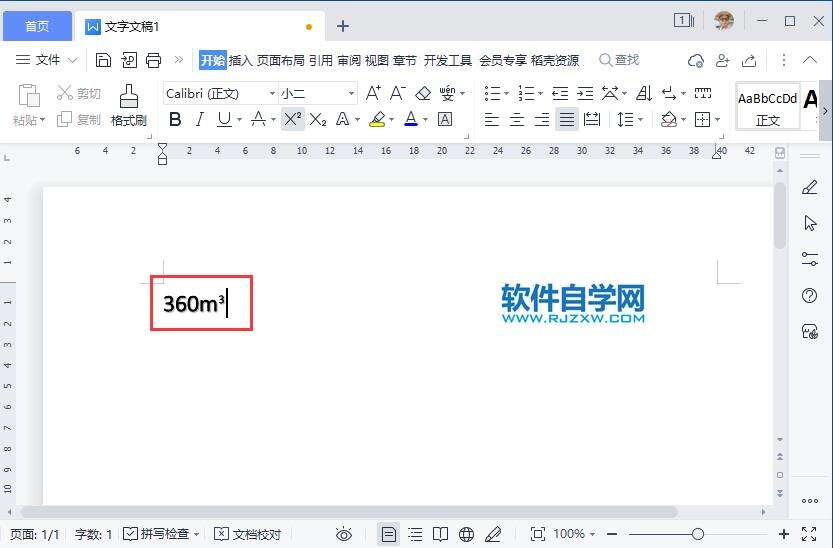Viewport: 833px width, 548px height.
Task: Expand the 文件 menu arrow
Action: click(73, 60)
